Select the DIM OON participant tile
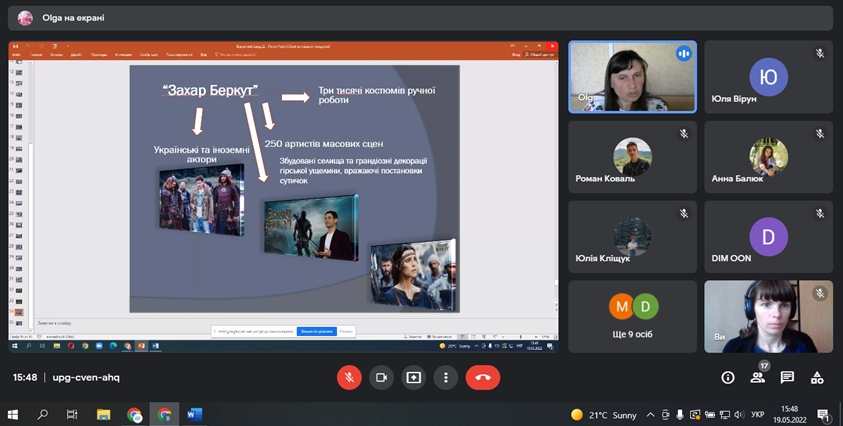843x426 pixels. pyautogui.click(x=768, y=236)
